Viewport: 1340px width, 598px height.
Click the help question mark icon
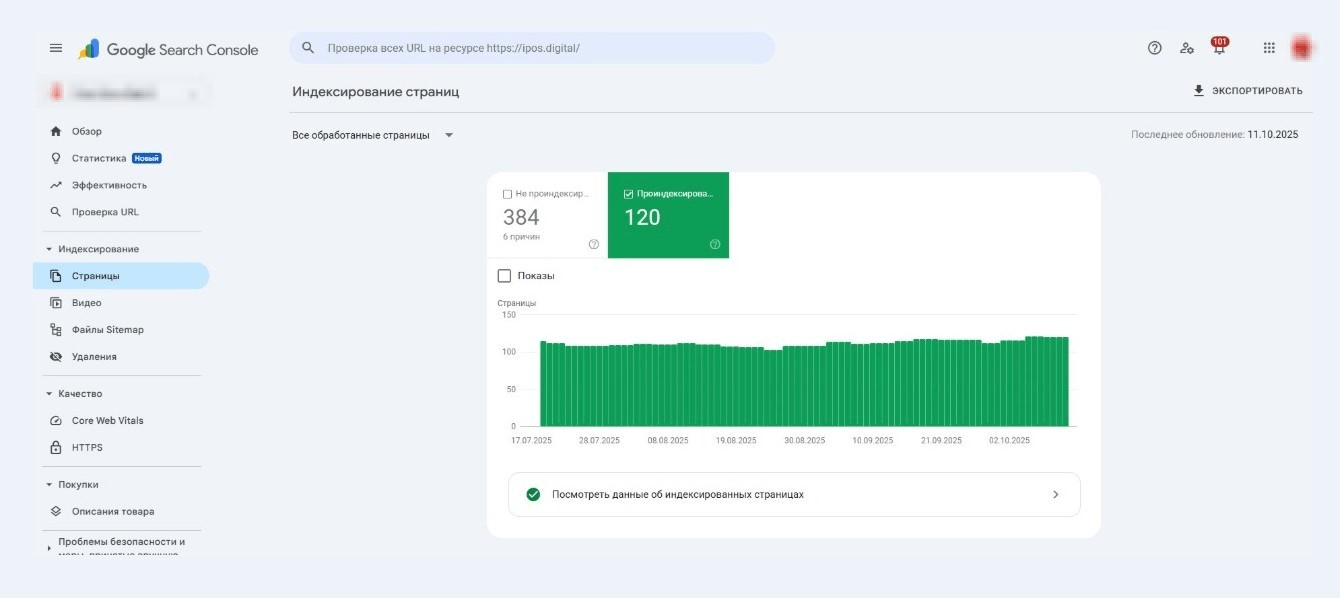(1155, 48)
